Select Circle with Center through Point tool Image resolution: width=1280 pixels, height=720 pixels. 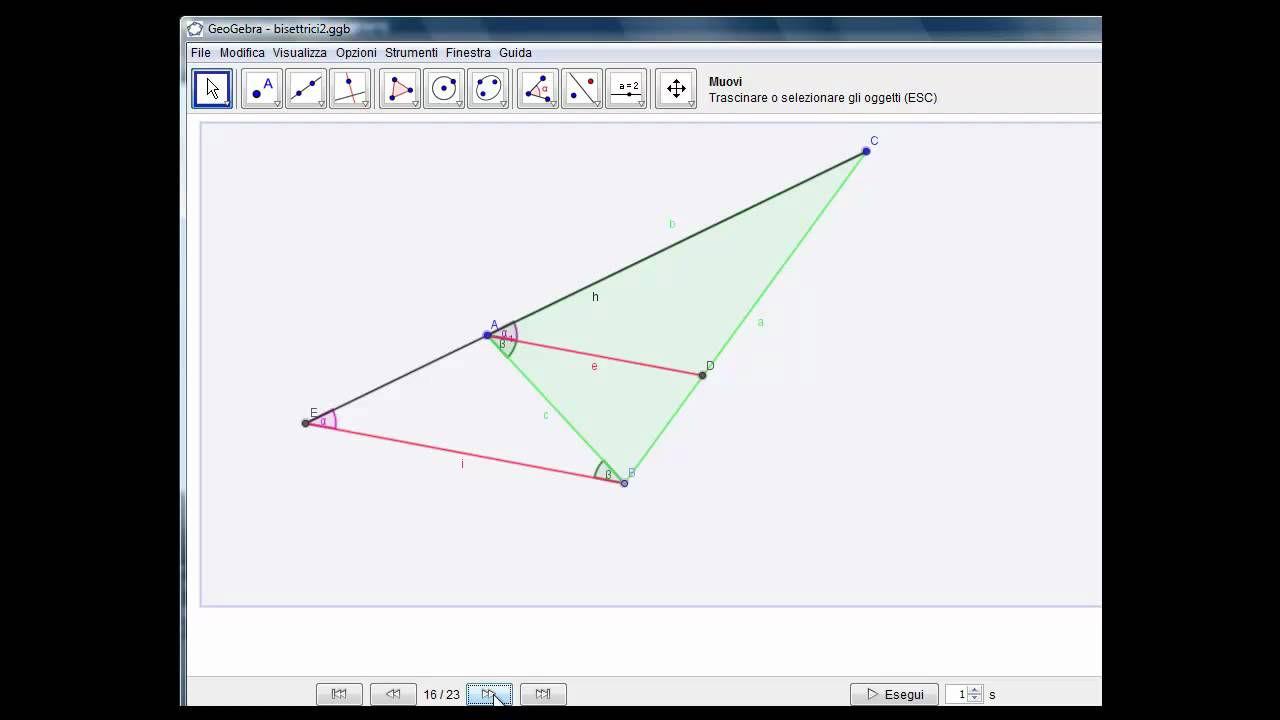444,88
